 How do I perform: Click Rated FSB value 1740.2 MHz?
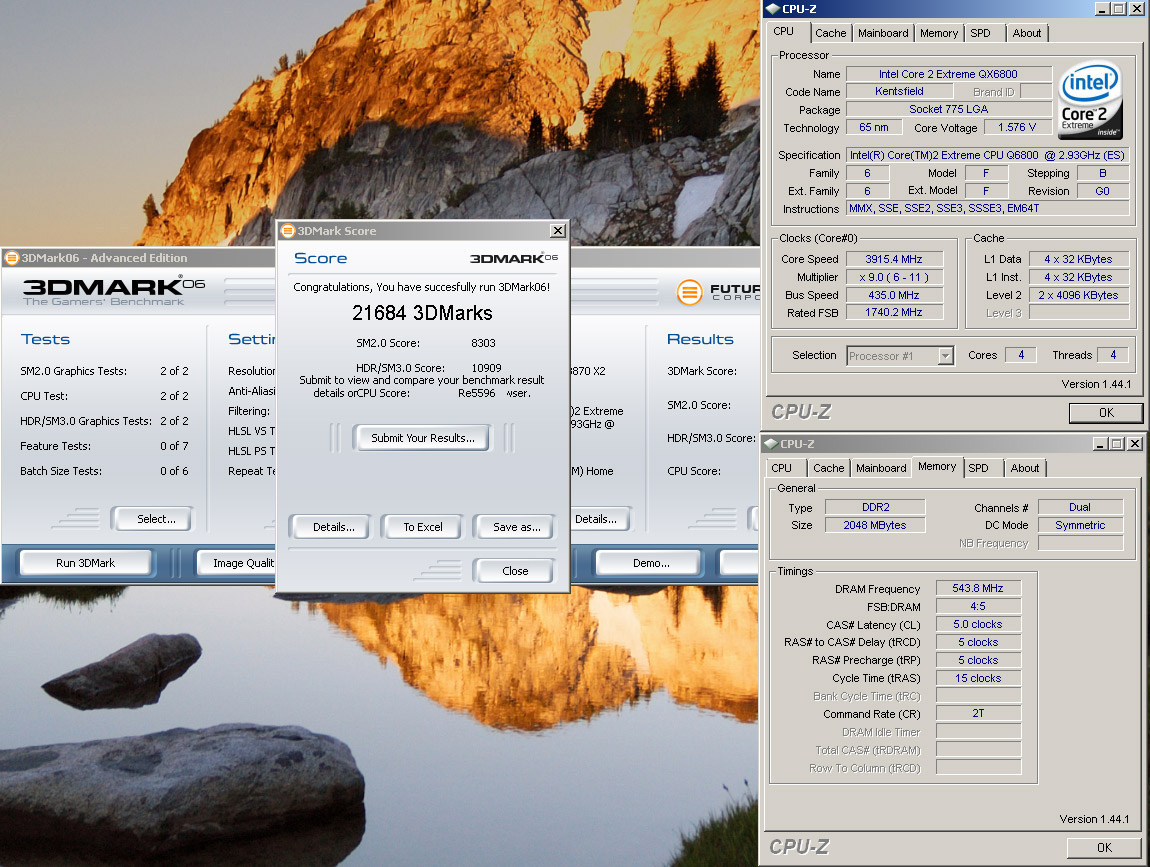(x=894, y=312)
